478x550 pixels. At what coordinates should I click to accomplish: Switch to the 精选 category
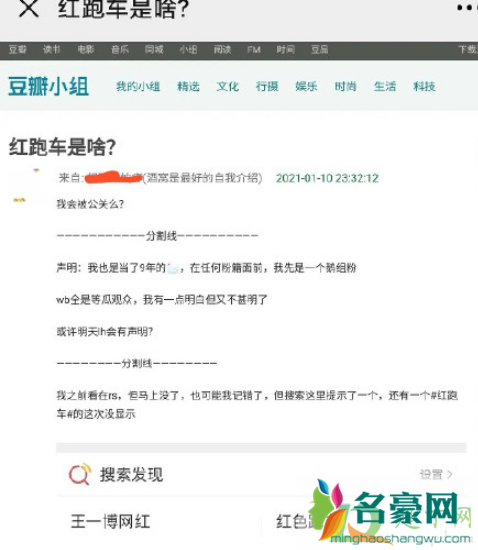coord(188,86)
